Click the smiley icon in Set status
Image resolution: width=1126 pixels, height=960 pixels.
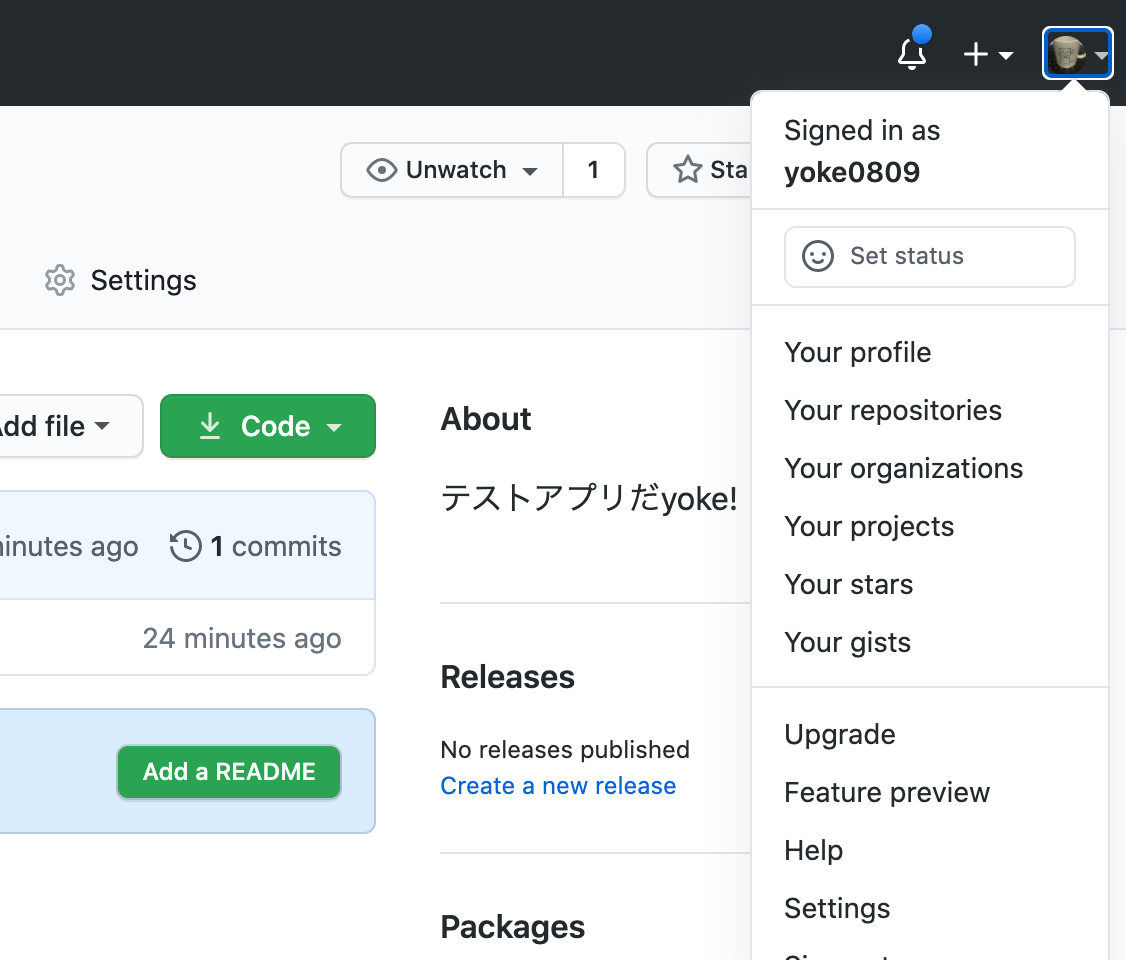(818, 256)
